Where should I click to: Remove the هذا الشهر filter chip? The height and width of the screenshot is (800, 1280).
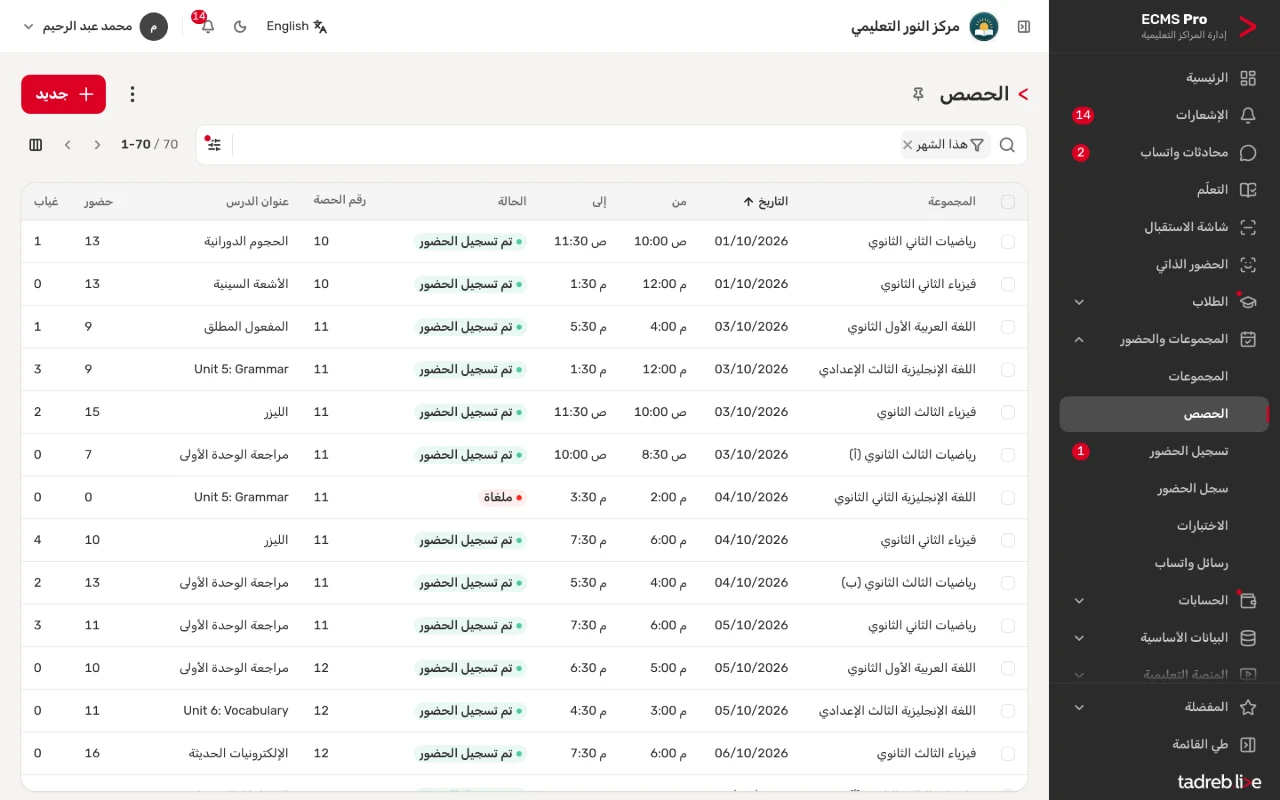tap(907, 145)
